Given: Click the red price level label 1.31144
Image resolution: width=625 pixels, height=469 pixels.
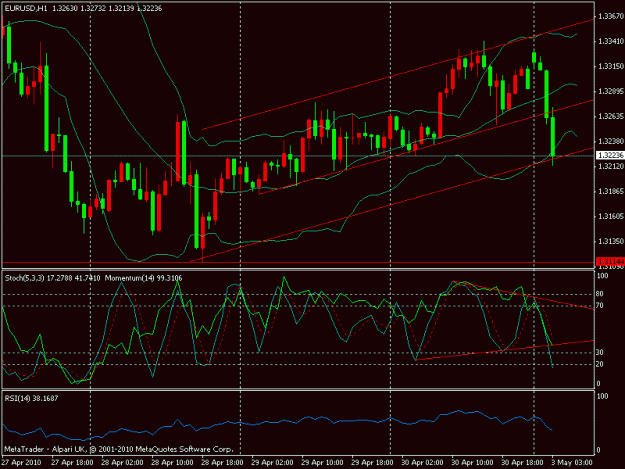Looking at the screenshot, I should click(x=610, y=261).
